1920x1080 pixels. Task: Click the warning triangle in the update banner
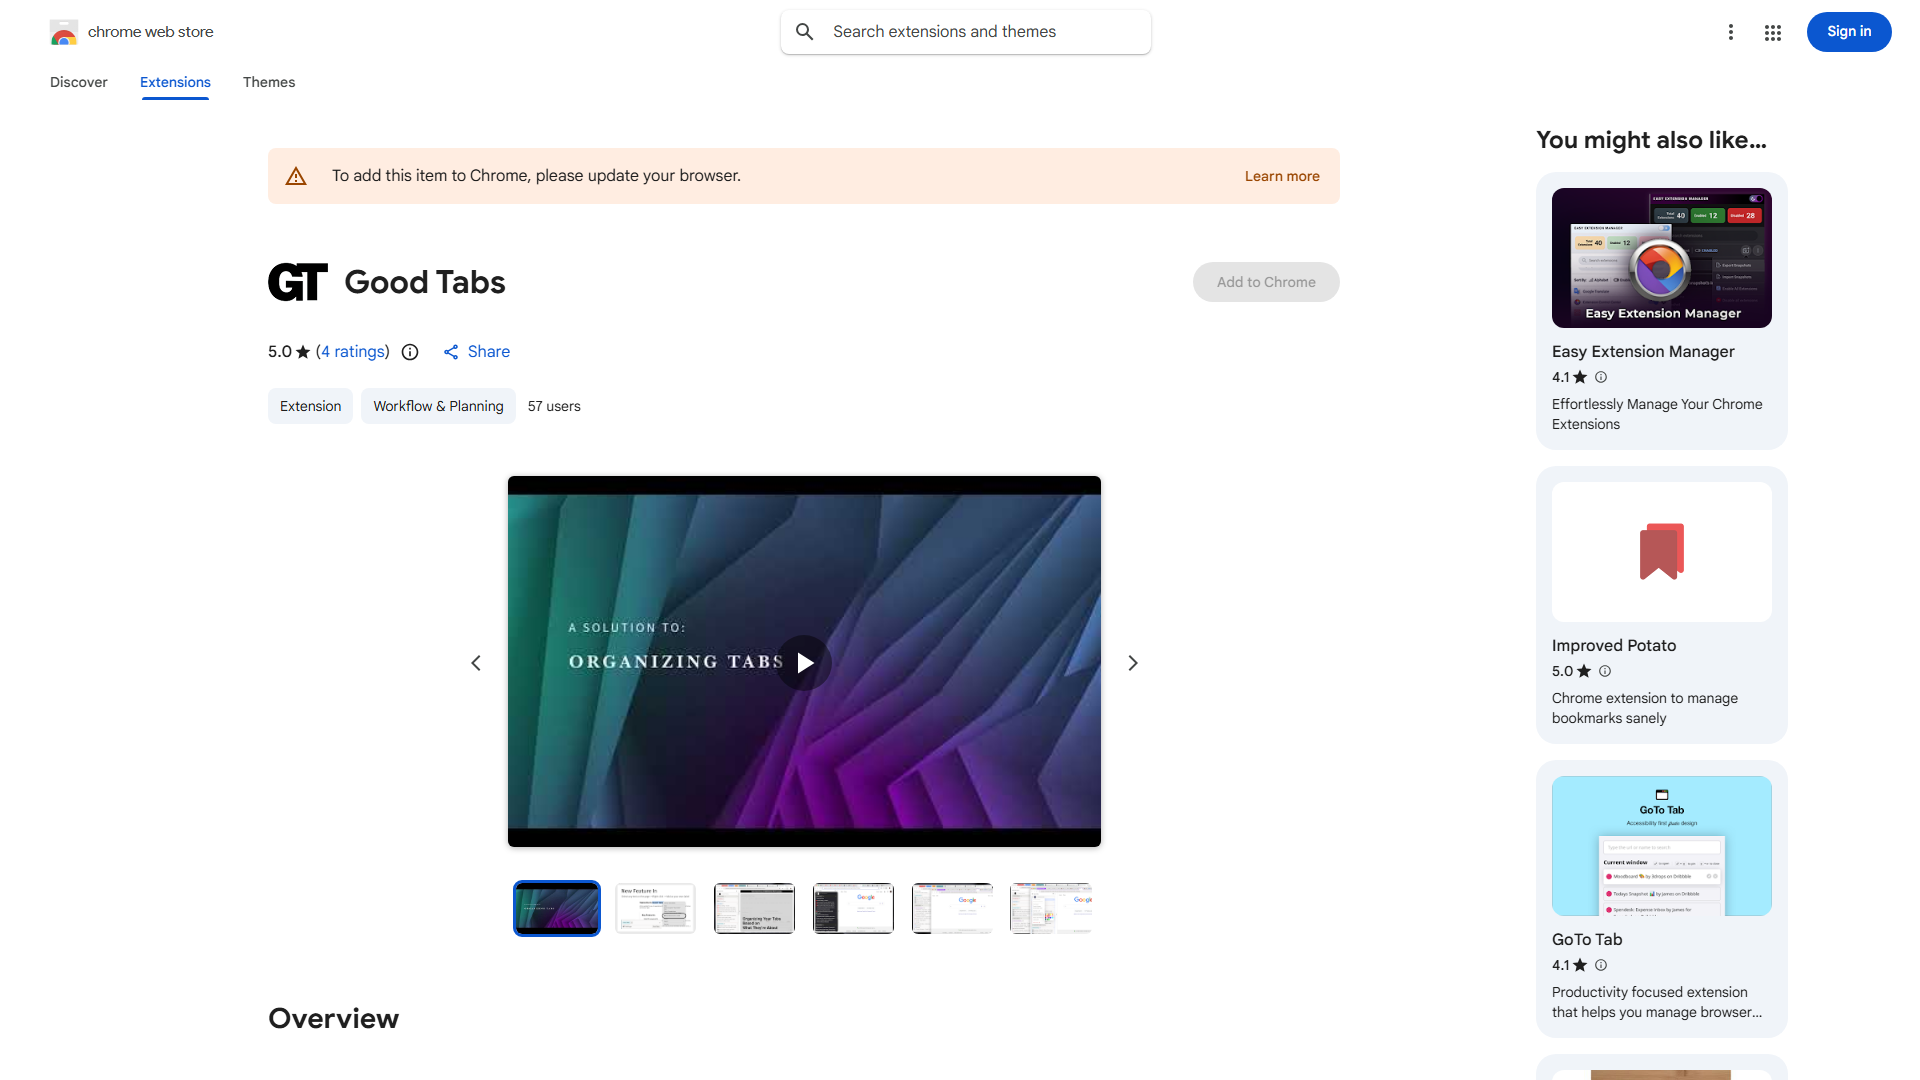pos(296,175)
